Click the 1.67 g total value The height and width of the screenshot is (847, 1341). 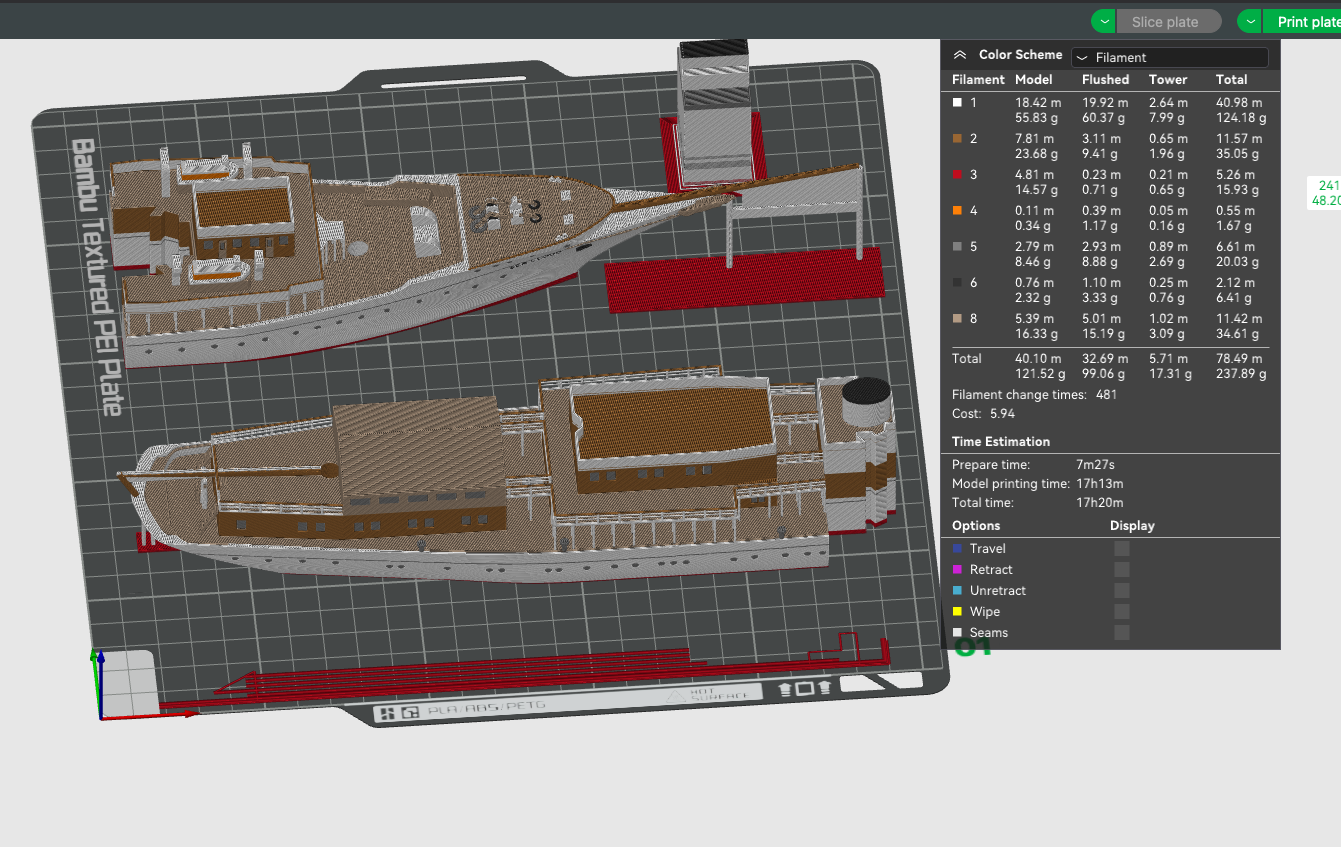pos(1234,226)
